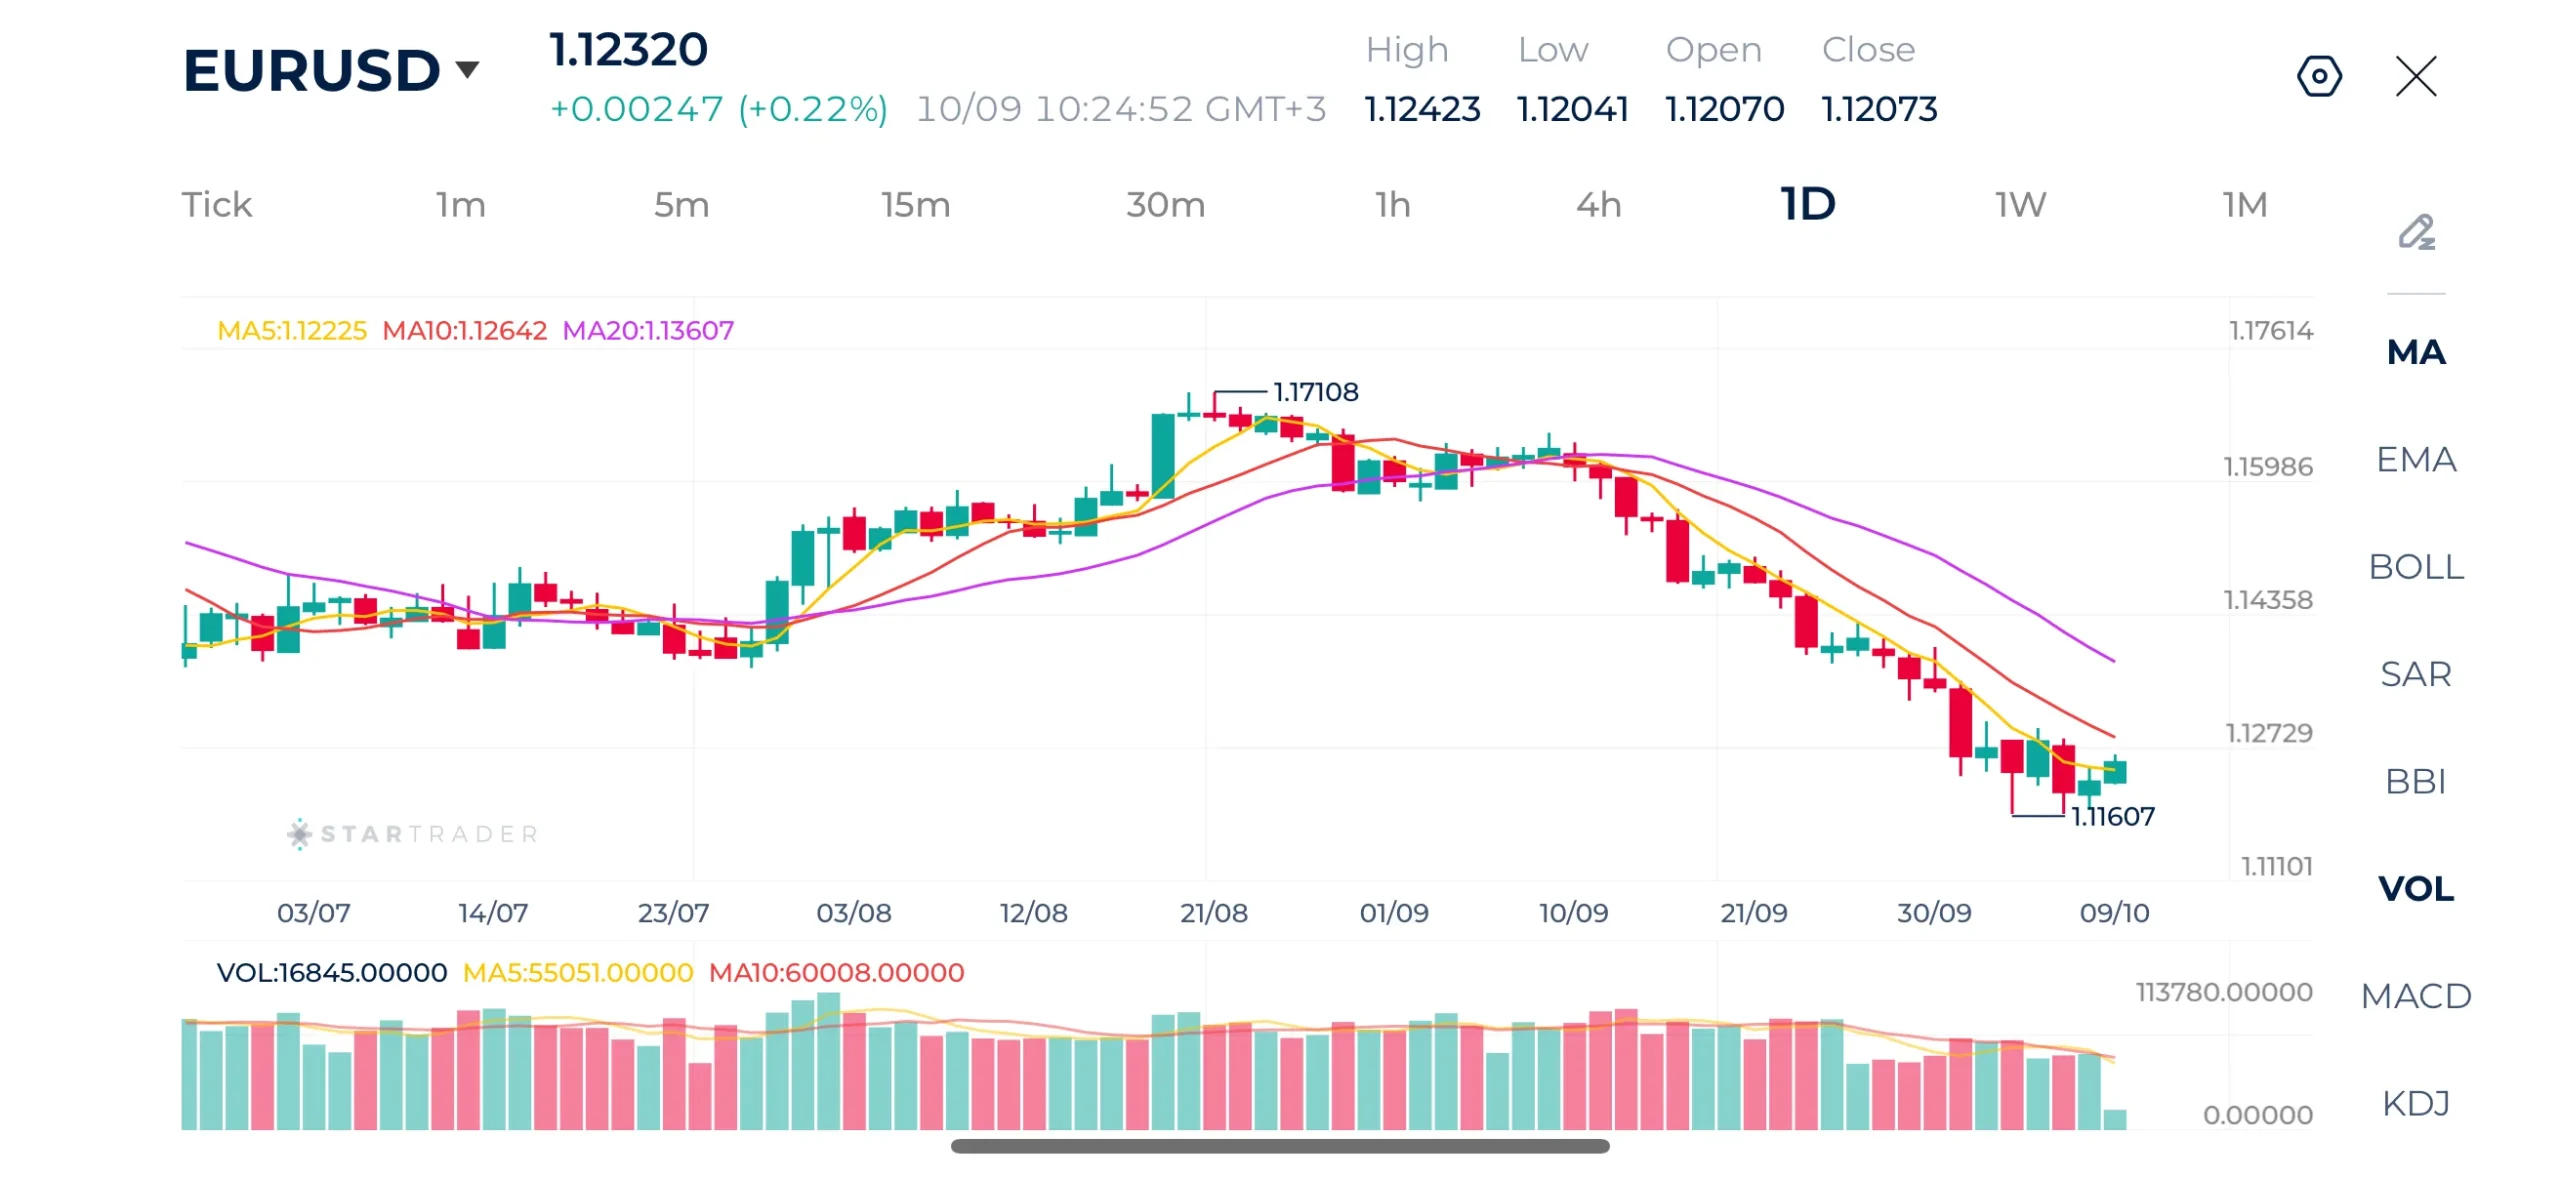Screen dimensions: 2560x1177
Task: Select the 15m timeframe tab
Action: (915, 204)
